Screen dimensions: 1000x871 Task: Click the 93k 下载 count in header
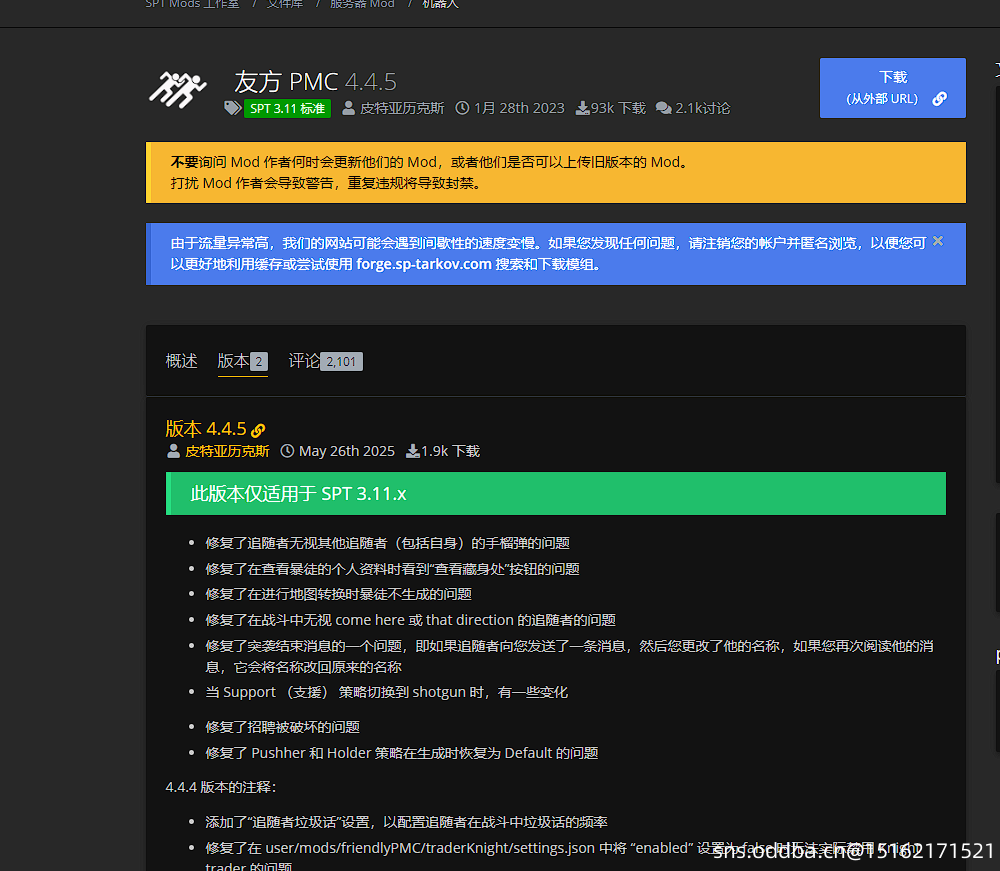[x=618, y=108]
